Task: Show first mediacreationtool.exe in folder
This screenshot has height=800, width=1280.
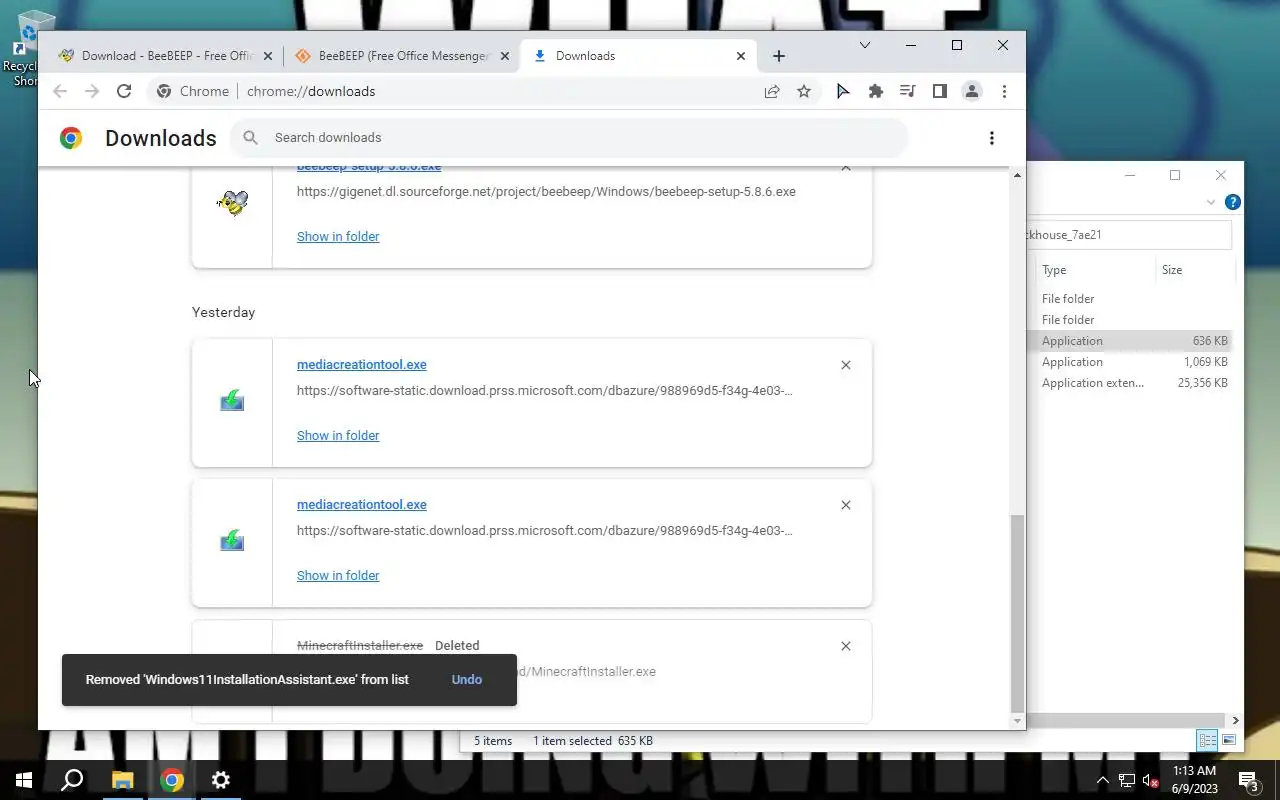Action: 338,436
